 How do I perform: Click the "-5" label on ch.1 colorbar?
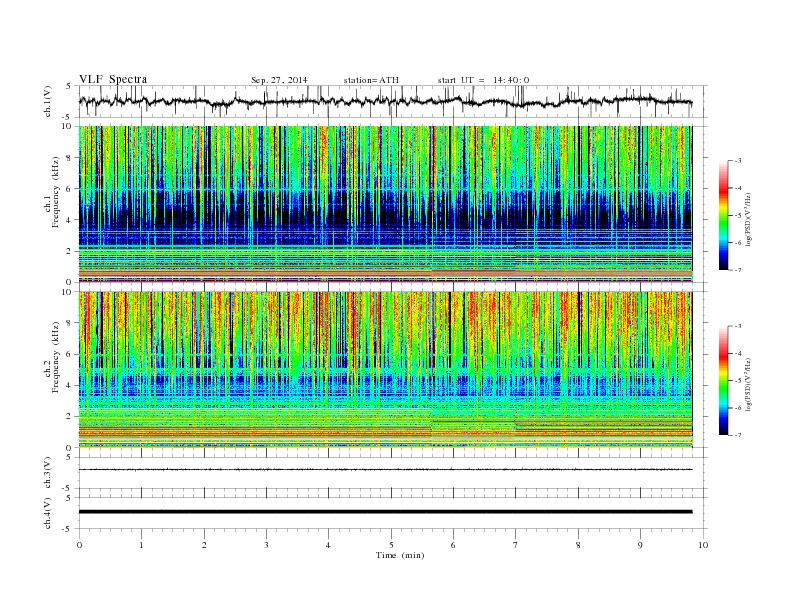coord(737,216)
